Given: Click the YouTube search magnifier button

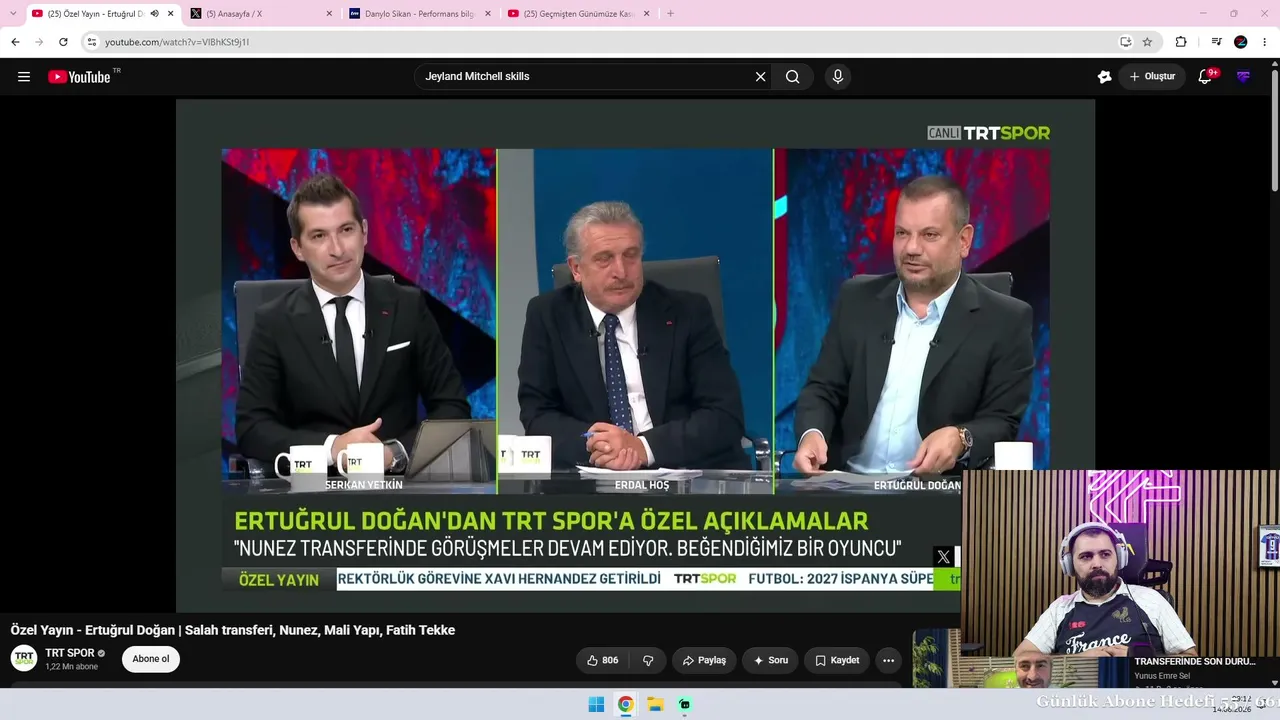Looking at the screenshot, I should click(x=793, y=77).
